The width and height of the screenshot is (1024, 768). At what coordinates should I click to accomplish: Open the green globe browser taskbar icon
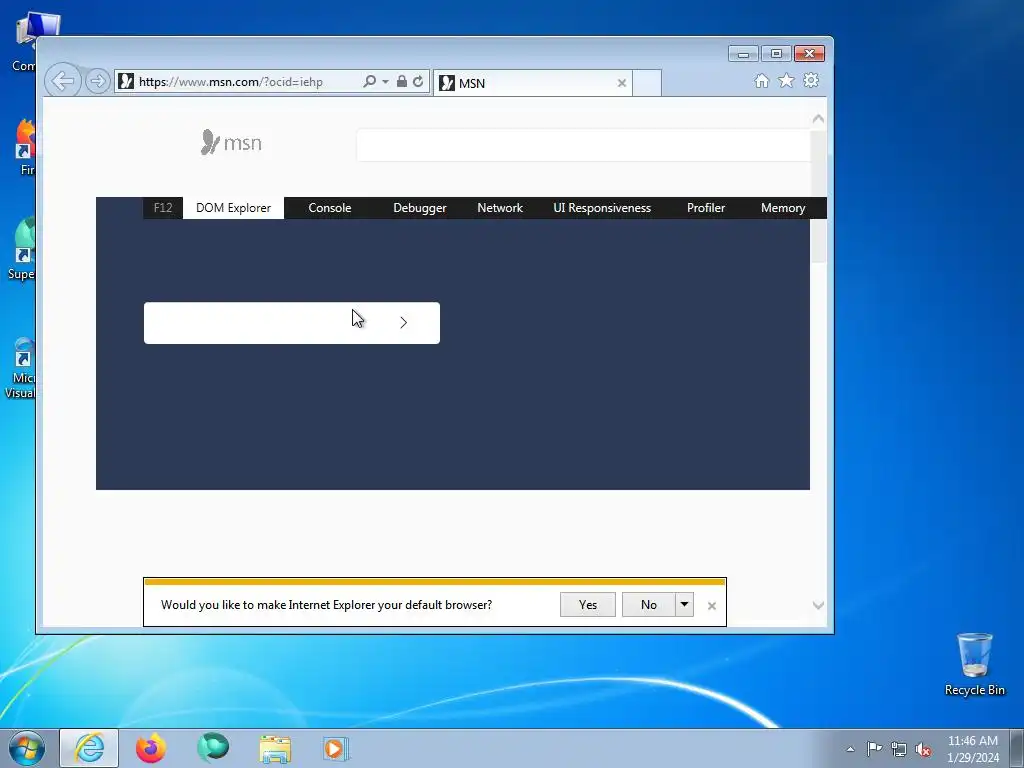213,748
